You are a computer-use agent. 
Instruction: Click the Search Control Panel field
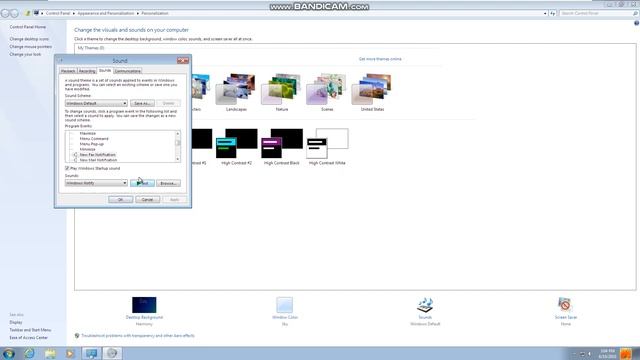click(596, 13)
